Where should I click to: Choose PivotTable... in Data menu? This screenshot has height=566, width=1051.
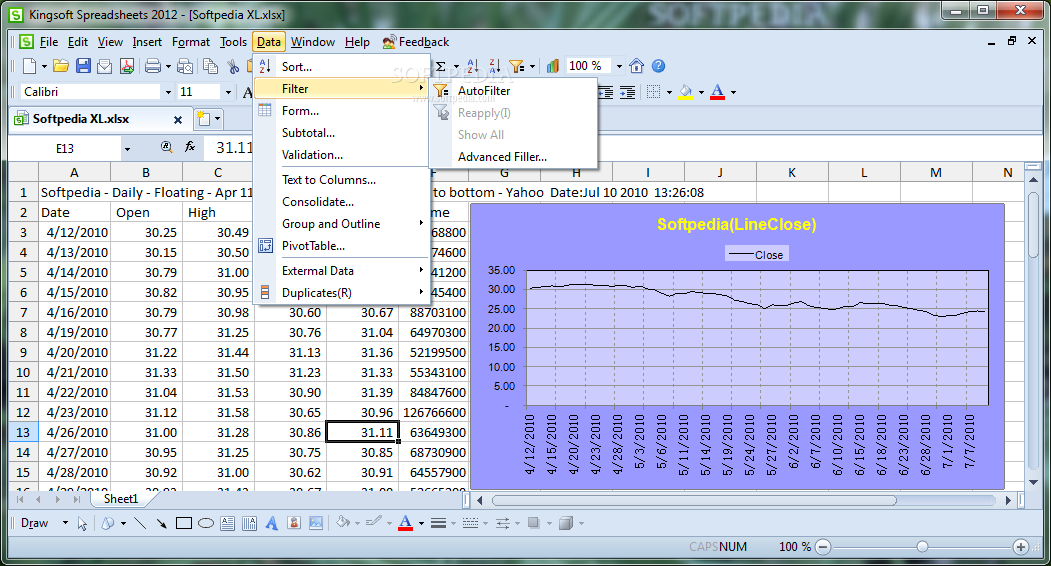342,245
